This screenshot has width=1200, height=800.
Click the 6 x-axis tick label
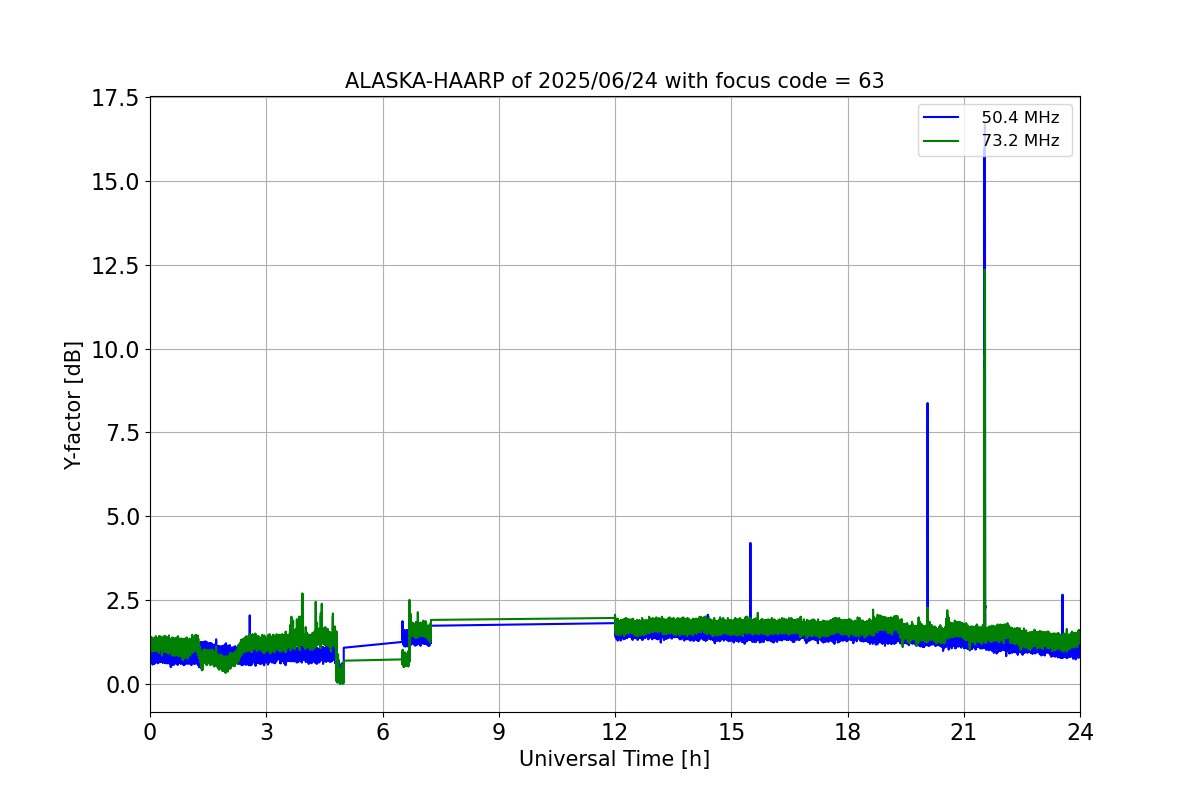point(383,732)
